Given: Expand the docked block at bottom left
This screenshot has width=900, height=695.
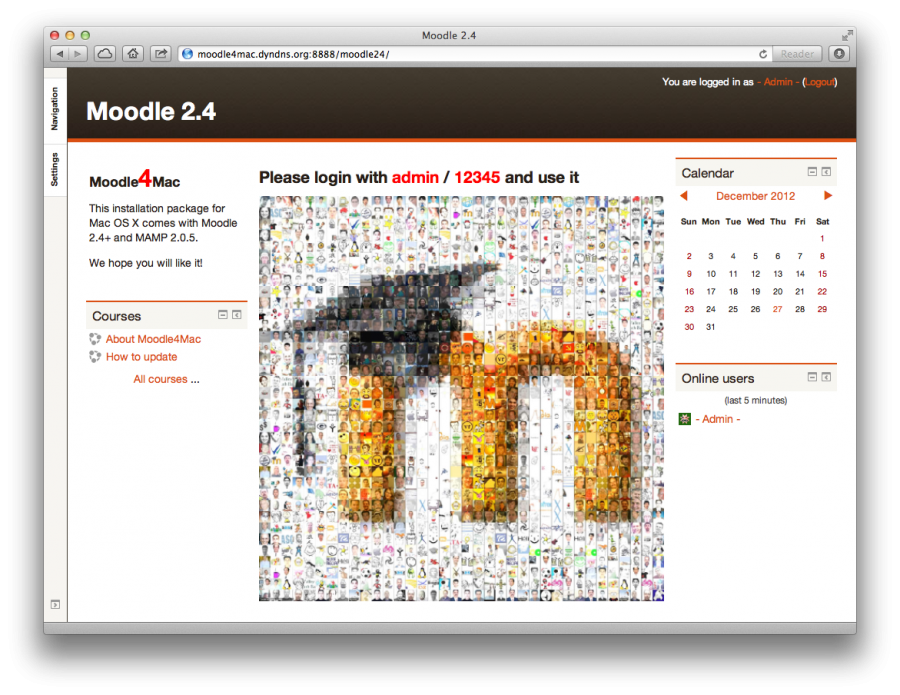Looking at the screenshot, I should pos(55,604).
